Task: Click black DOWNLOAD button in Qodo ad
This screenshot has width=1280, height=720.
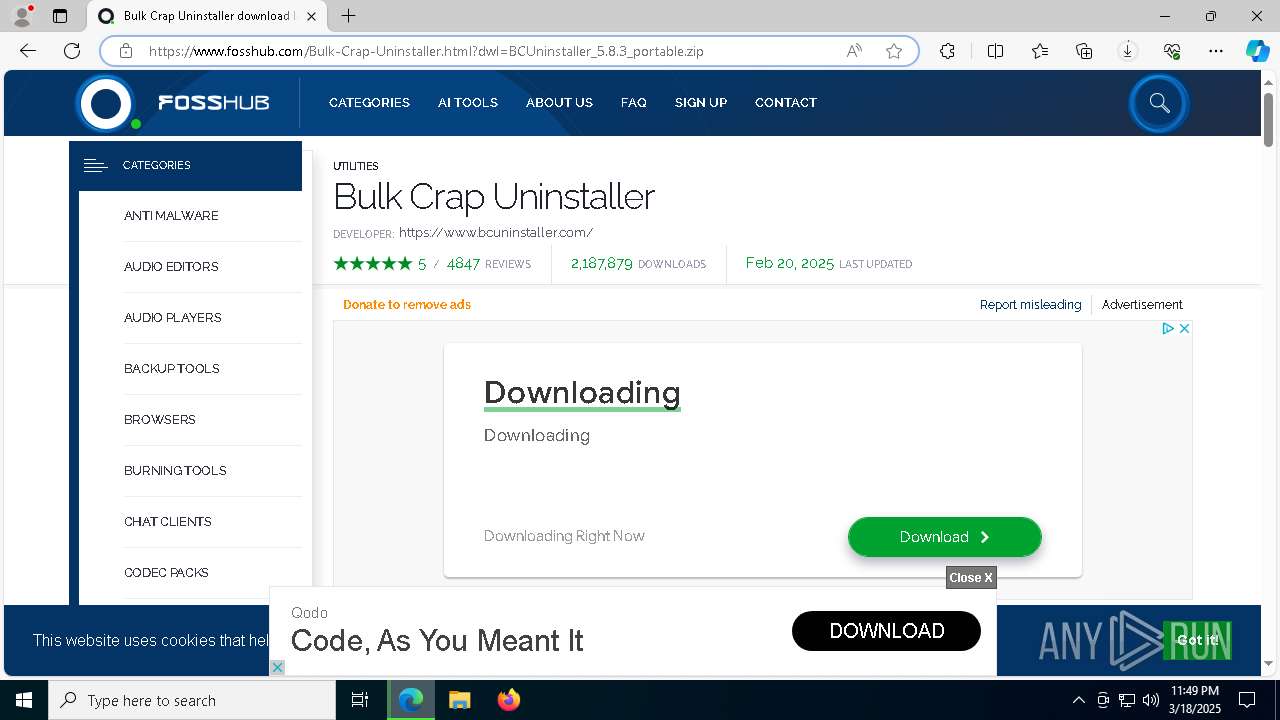Action: (x=886, y=631)
